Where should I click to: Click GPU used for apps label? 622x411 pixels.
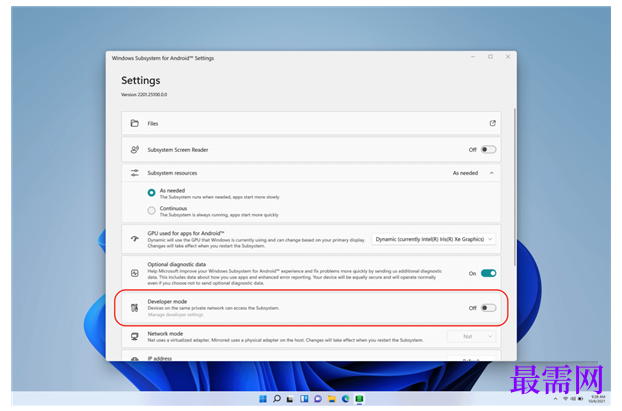pyautogui.click(x=186, y=233)
